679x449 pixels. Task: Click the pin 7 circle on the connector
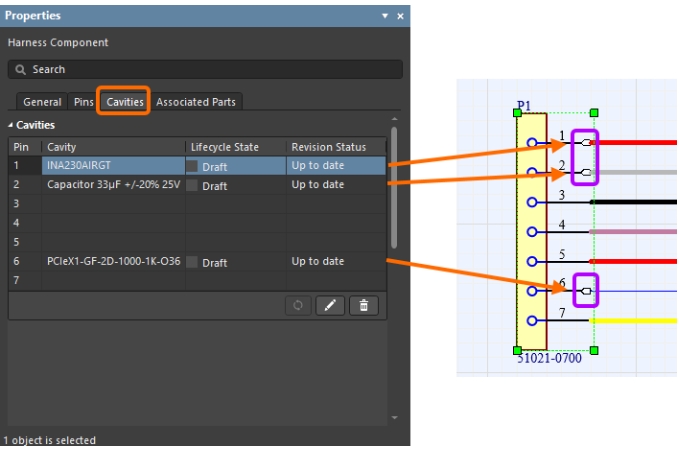point(532,320)
